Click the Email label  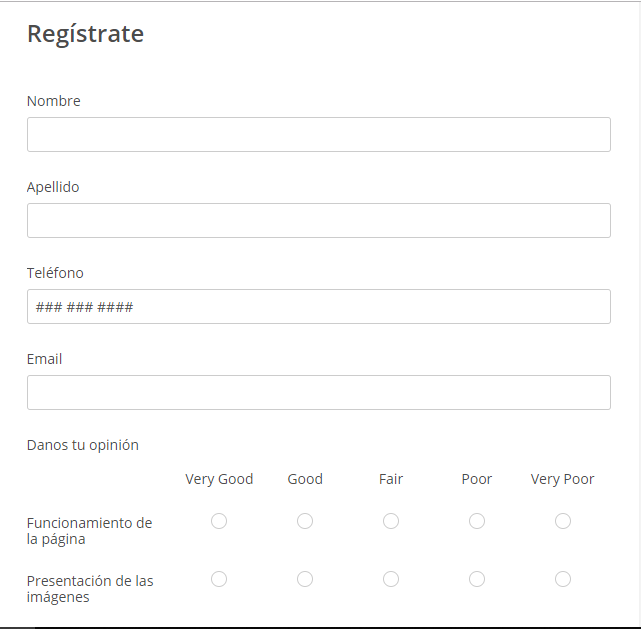click(x=45, y=359)
